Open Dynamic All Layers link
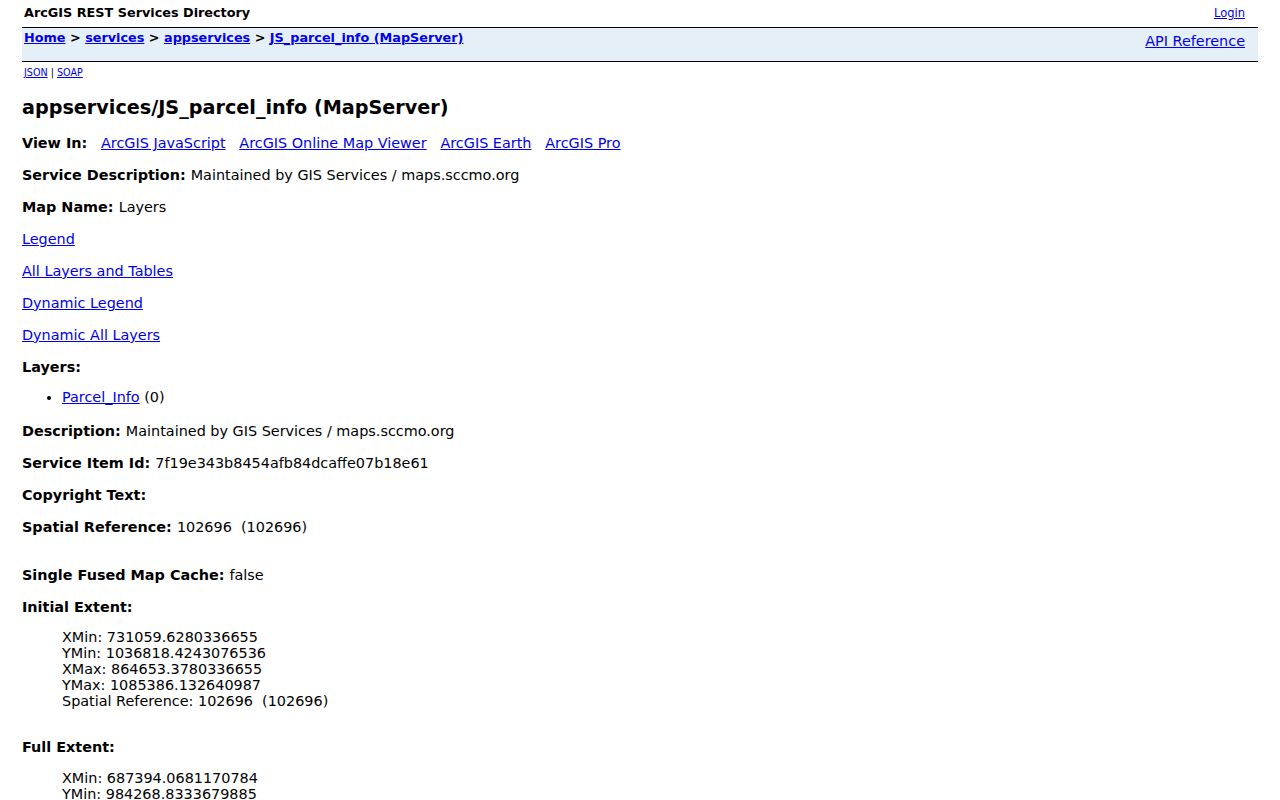1280x800 pixels. (91, 335)
